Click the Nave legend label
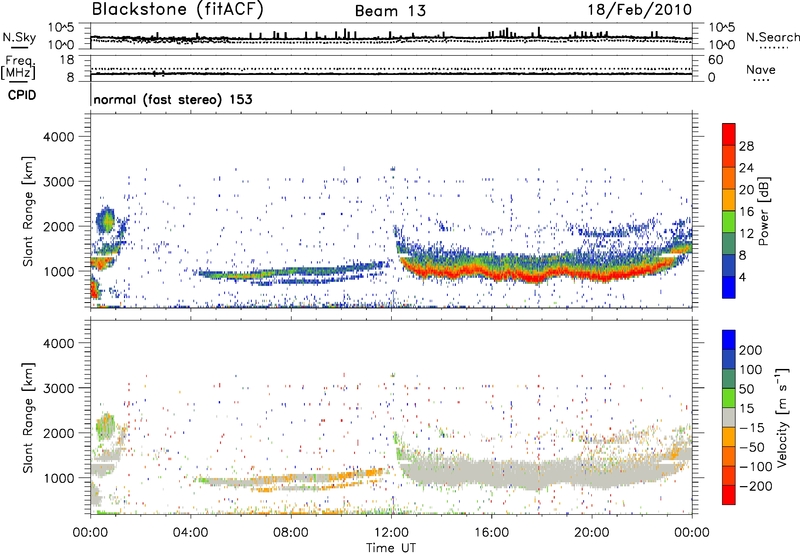This screenshot has width=800, height=554. pyautogui.click(x=760, y=70)
